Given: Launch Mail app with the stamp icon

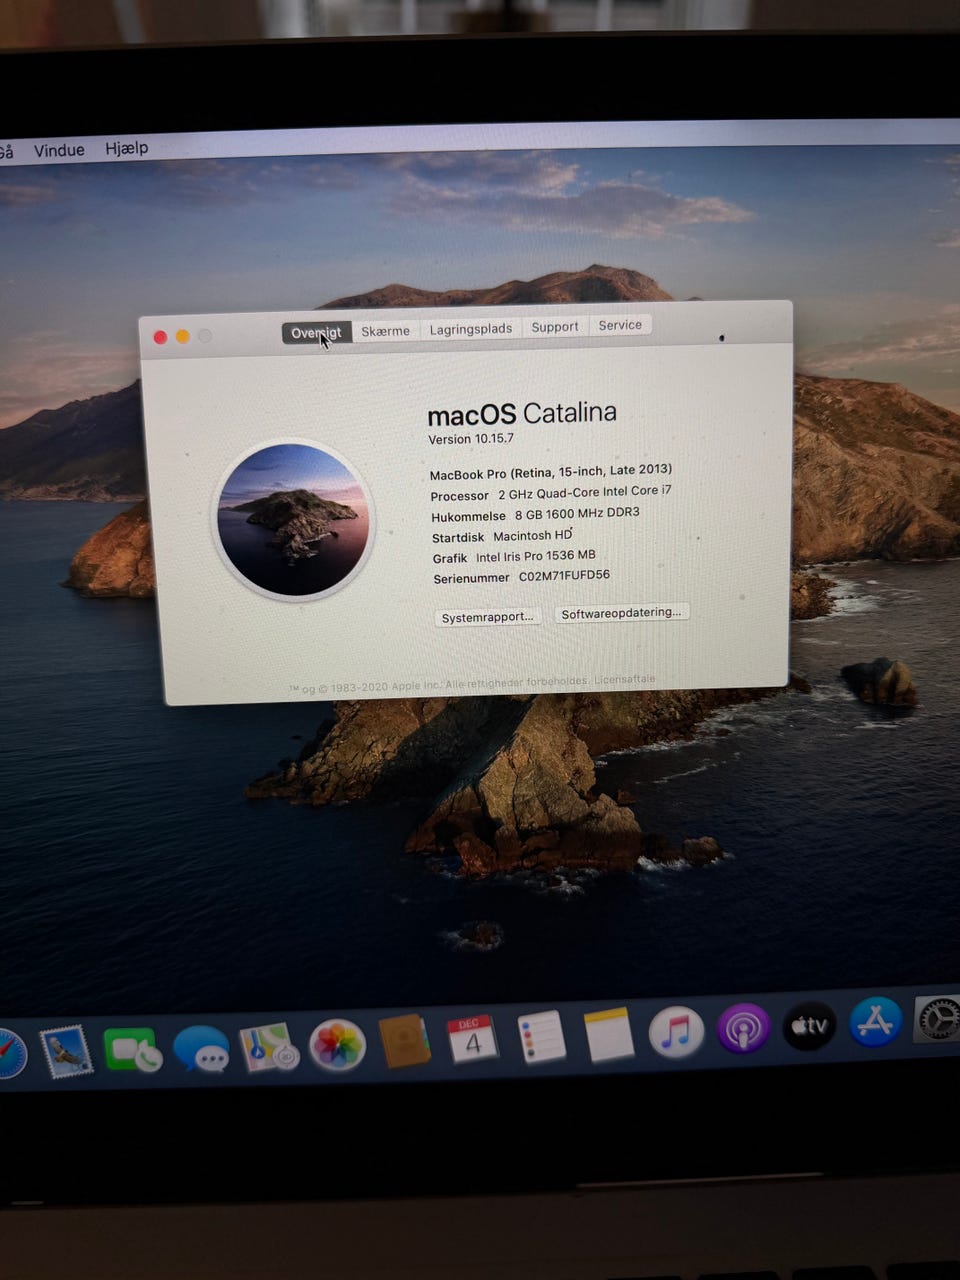Looking at the screenshot, I should (x=66, y=1053).
